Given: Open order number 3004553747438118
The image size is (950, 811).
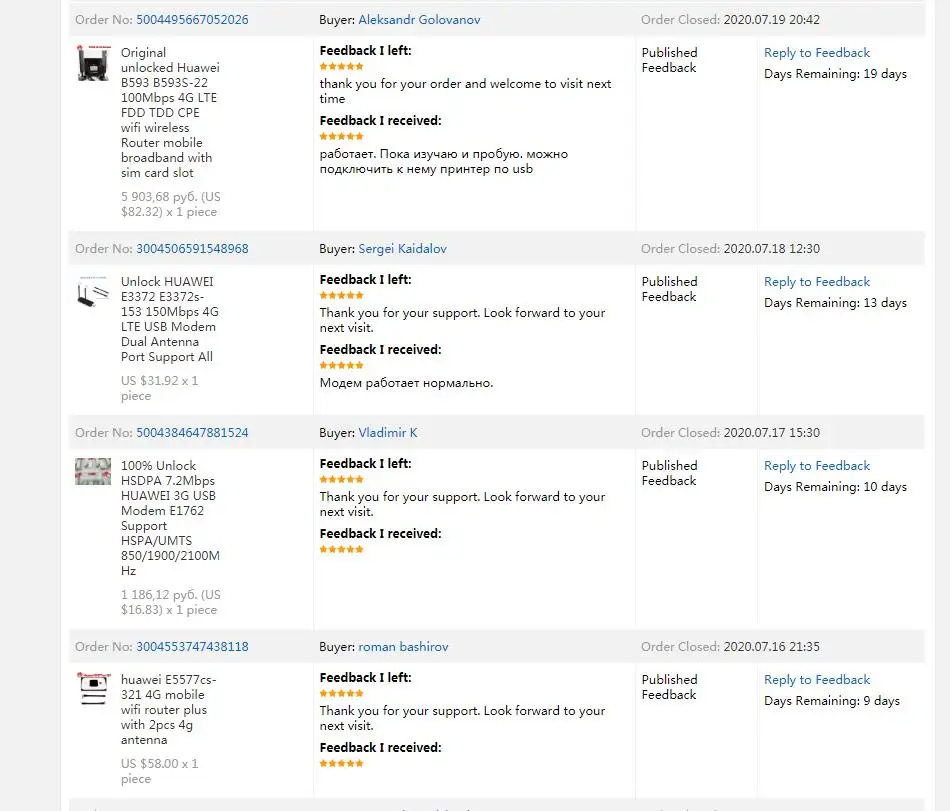Looking at the screenshot, I should point(192,647).
